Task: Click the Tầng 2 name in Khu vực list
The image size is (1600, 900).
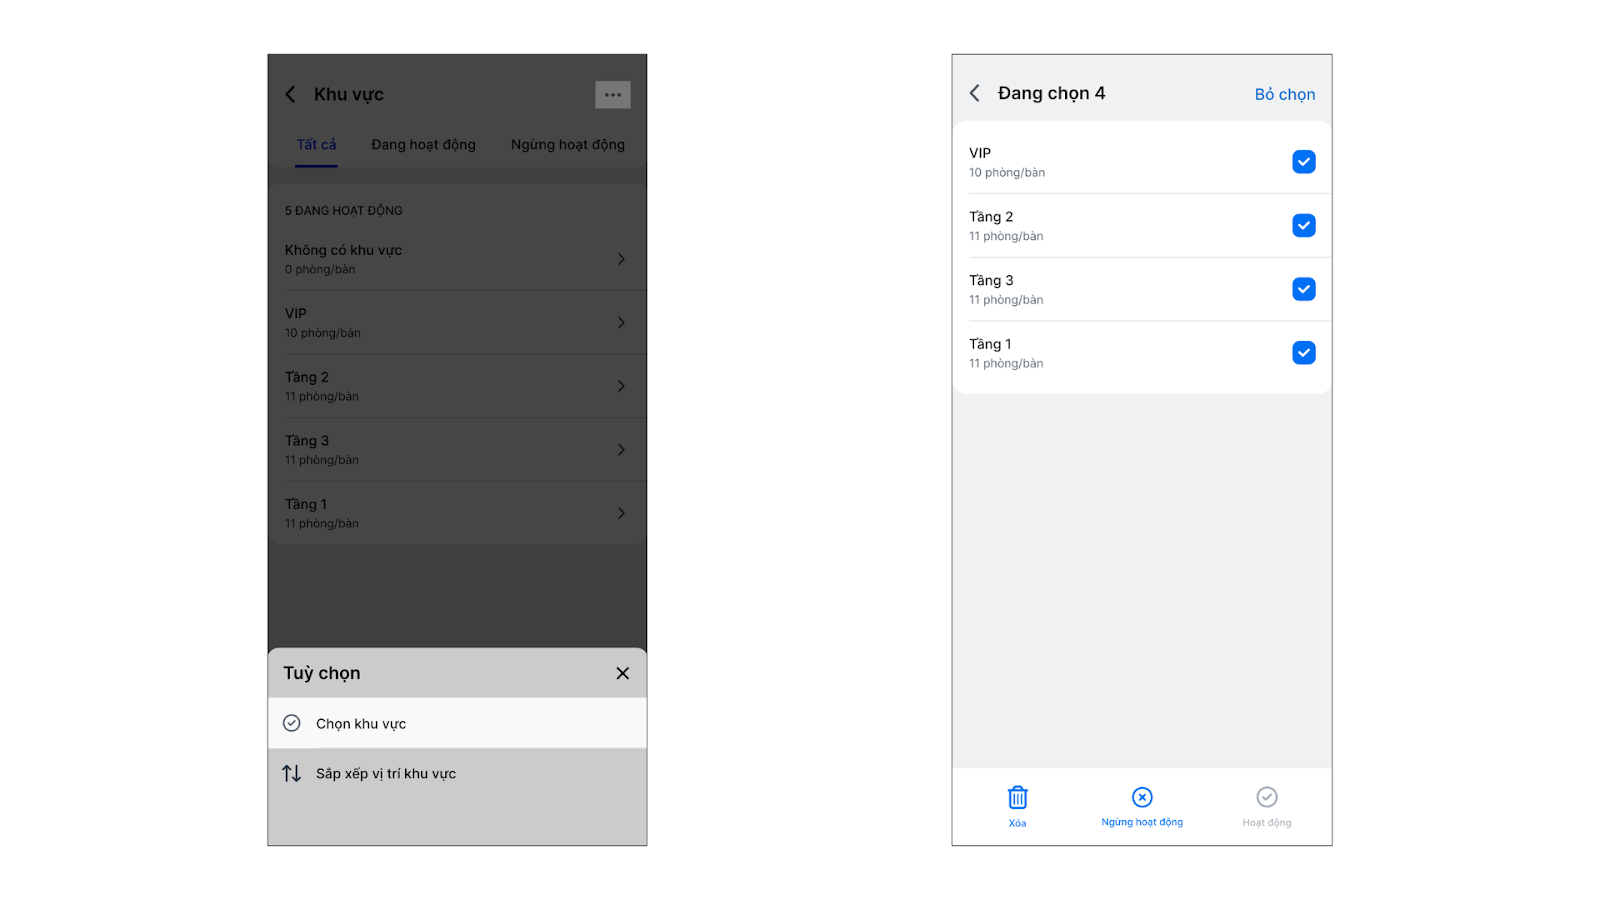Action: pos(307,377)
